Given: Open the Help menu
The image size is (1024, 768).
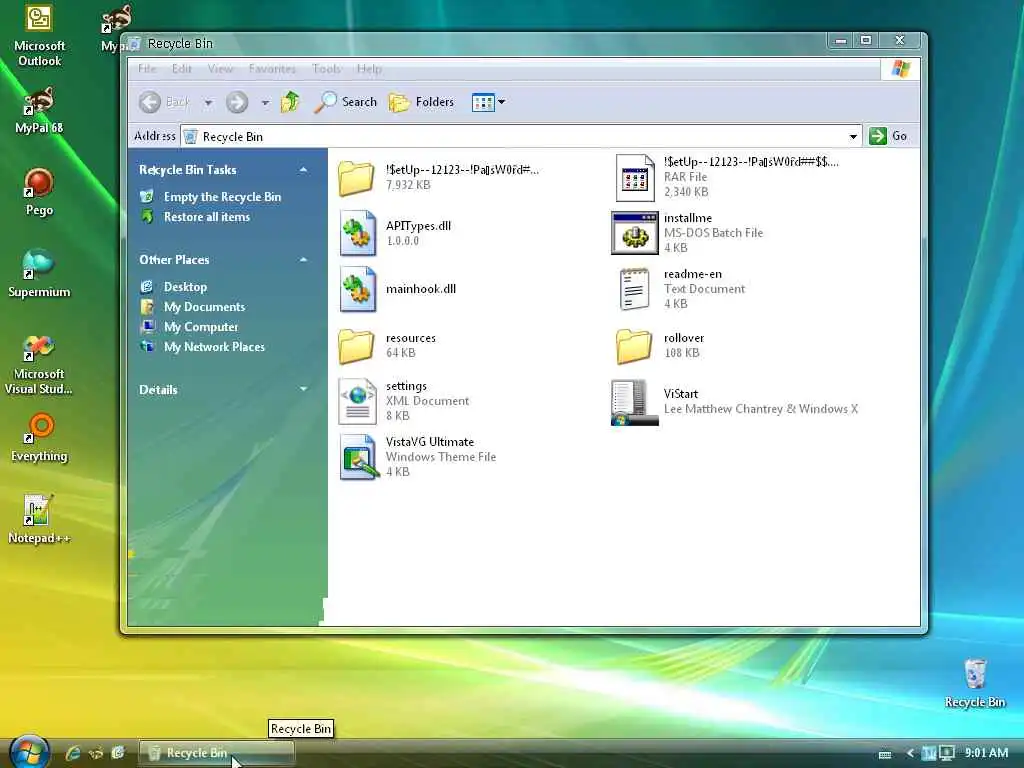Looking at the screenshot, I should click(x=369, y=69).
